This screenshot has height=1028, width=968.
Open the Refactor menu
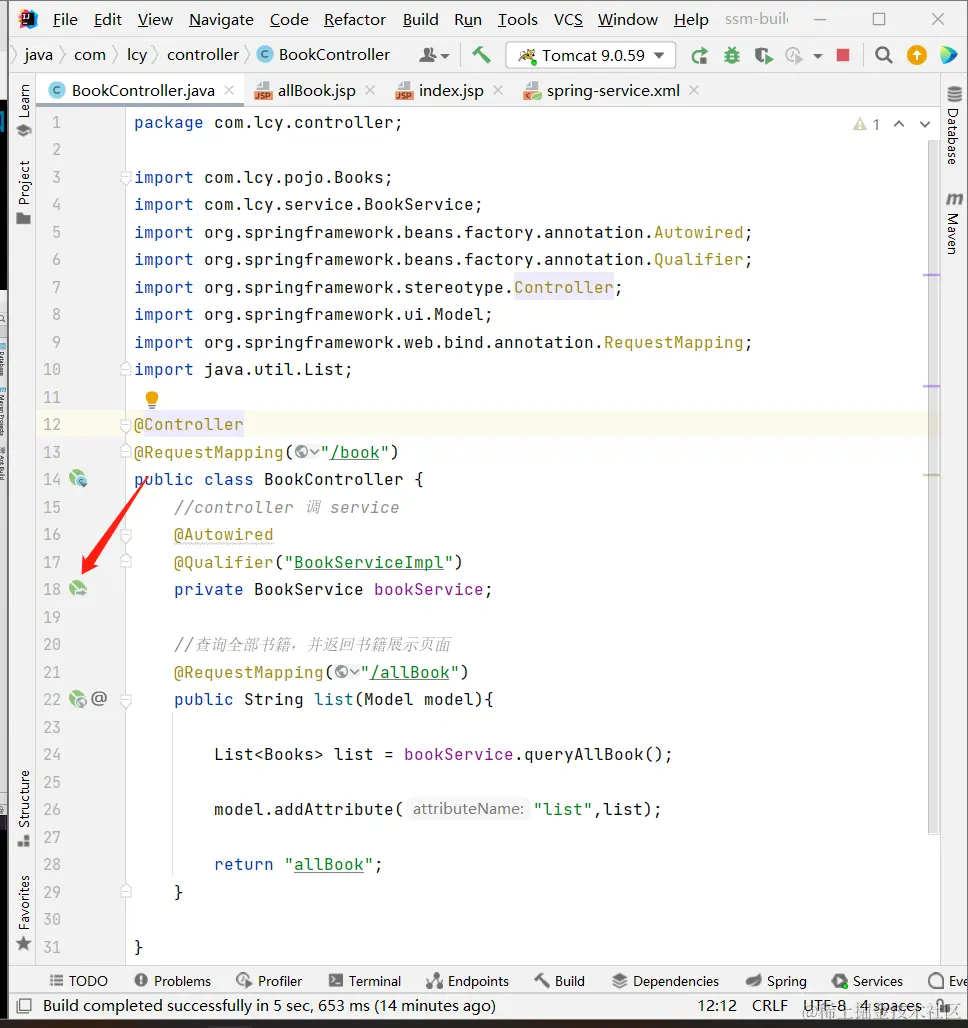pyautogui.click(x=355, y=20)
